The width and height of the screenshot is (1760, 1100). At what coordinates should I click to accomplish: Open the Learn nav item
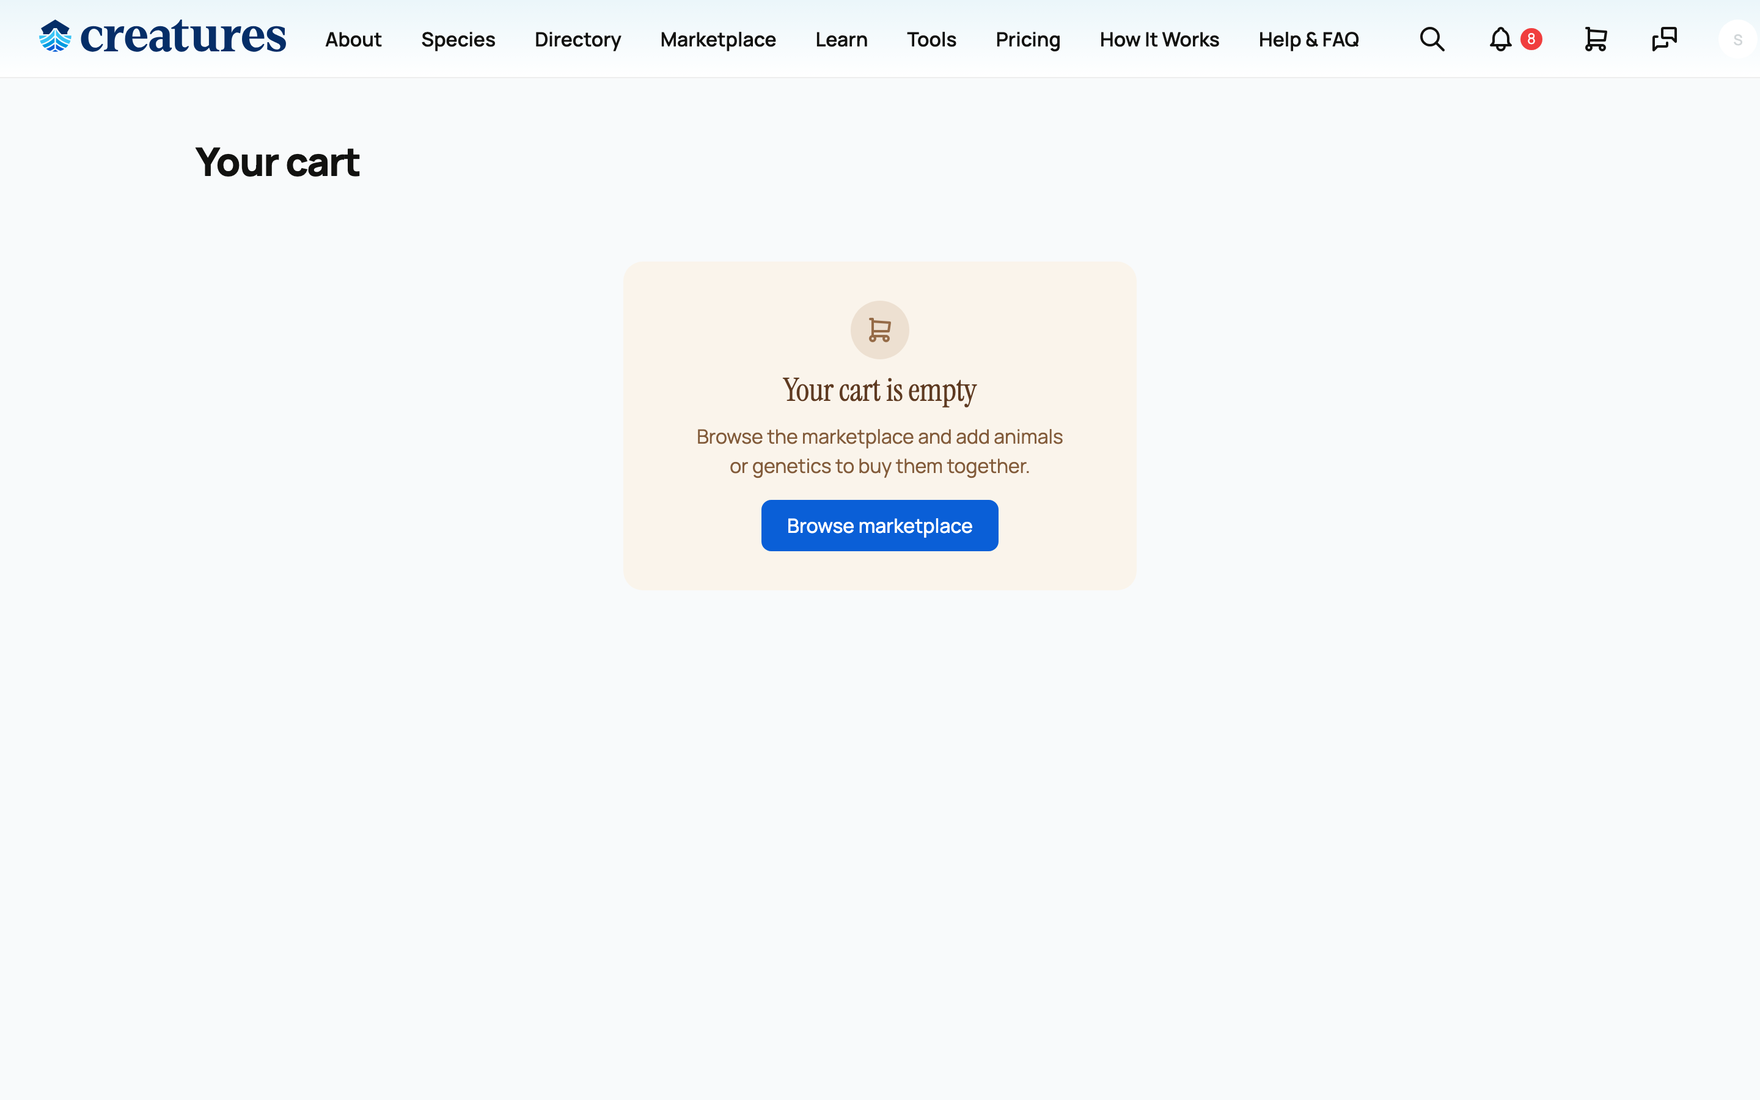pos(841,40)
